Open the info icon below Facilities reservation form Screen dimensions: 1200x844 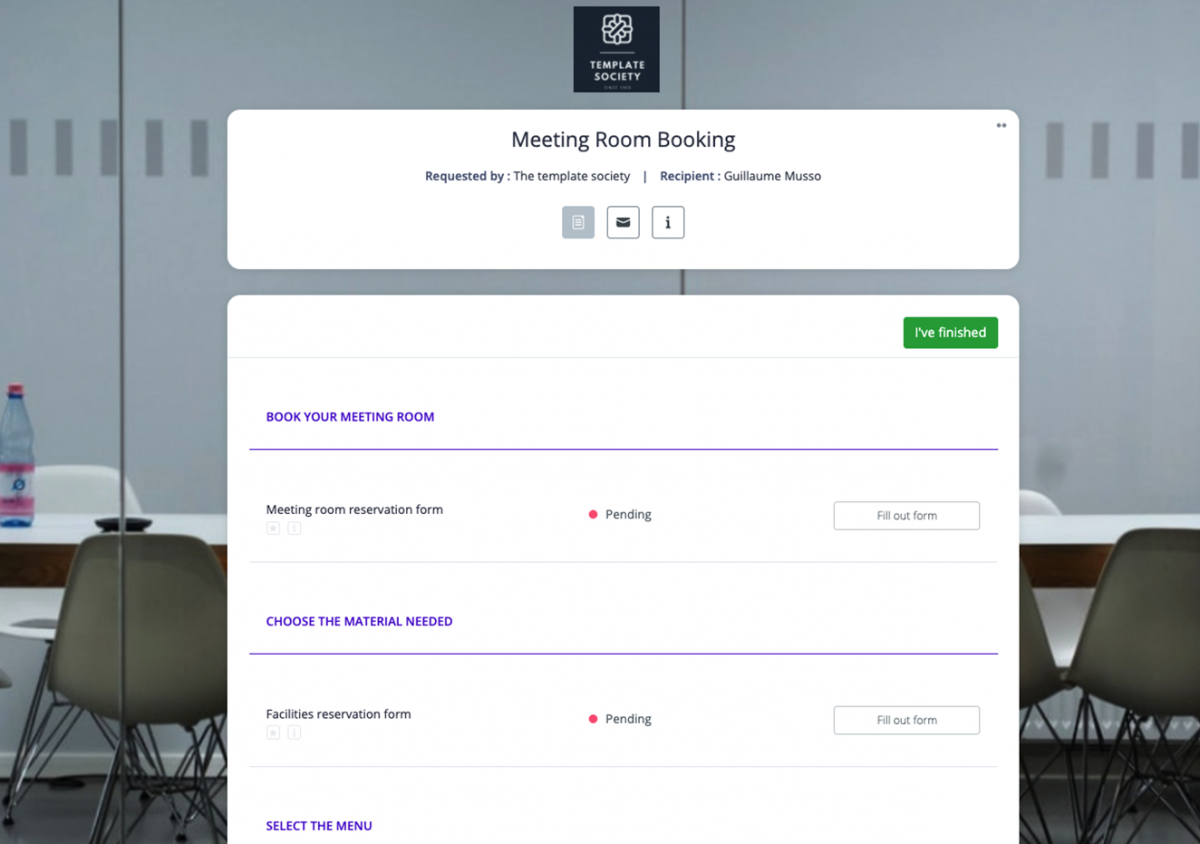pyautogui.click(x=294, y=732)
